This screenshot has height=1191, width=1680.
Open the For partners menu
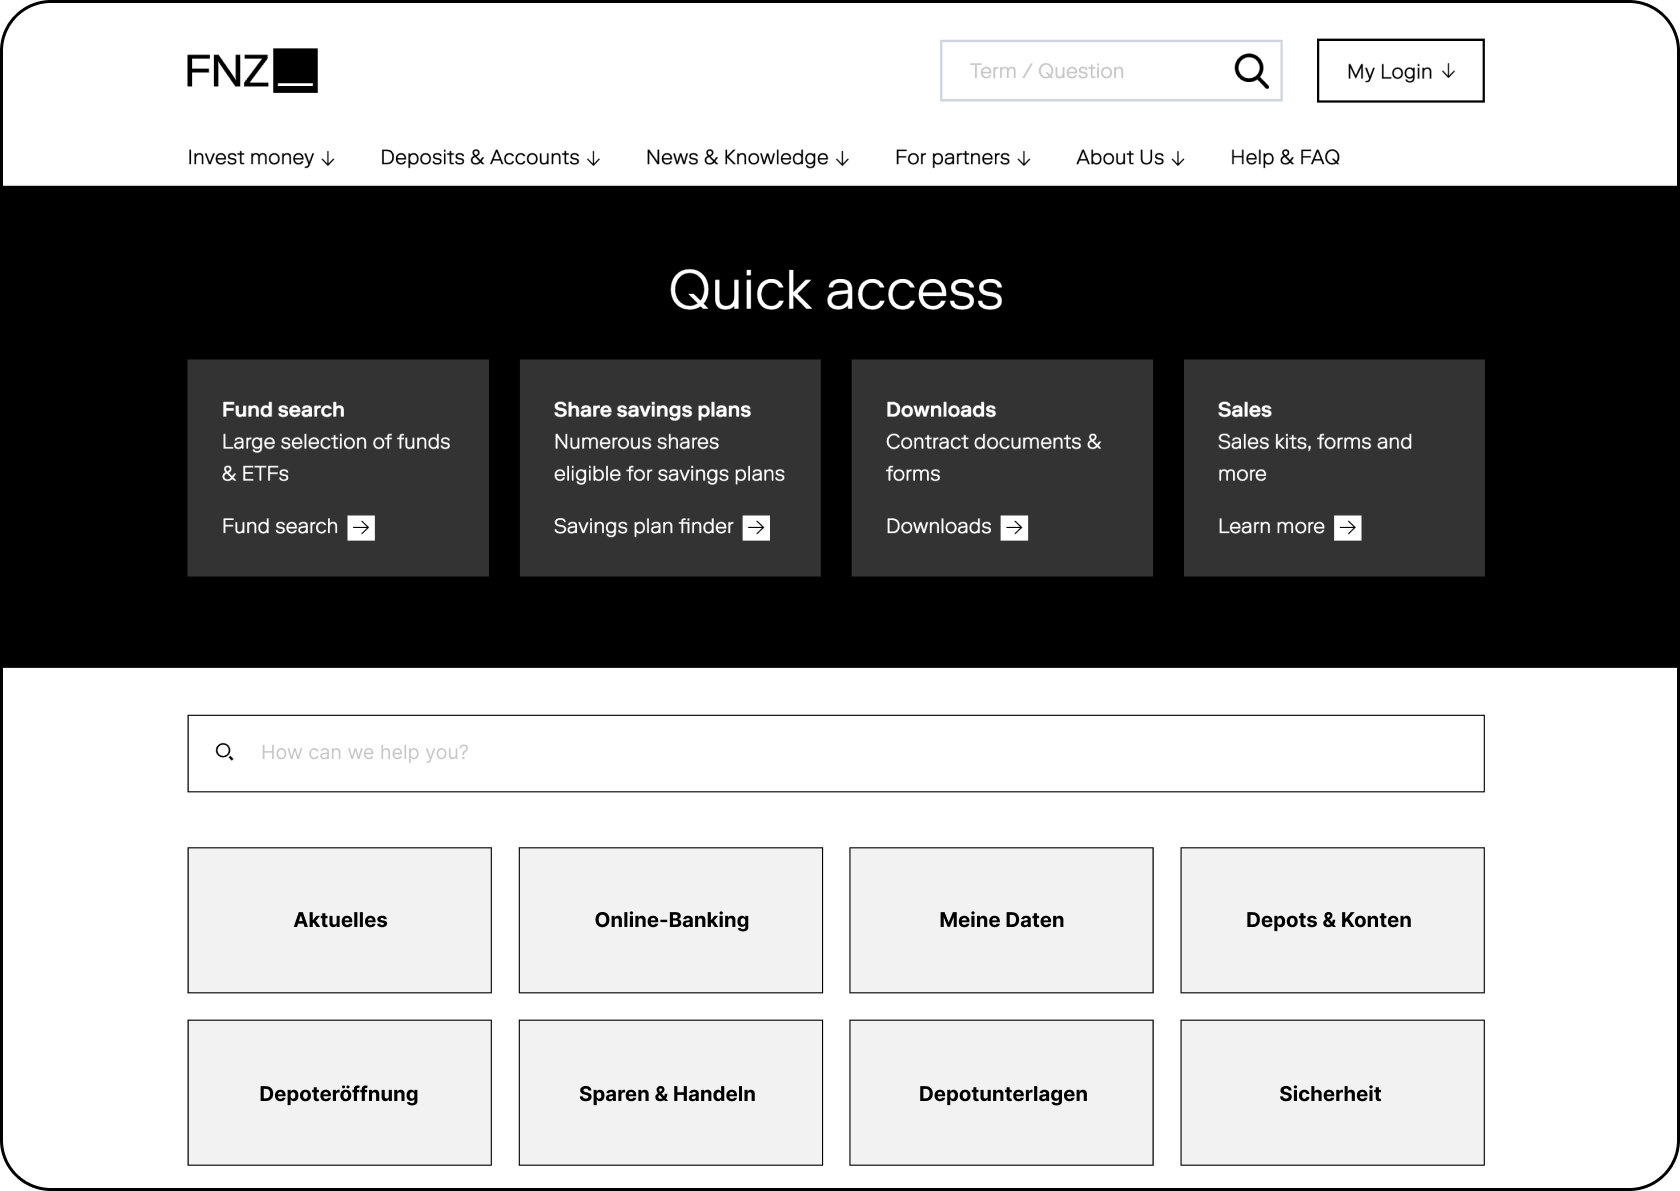(962, 158)
